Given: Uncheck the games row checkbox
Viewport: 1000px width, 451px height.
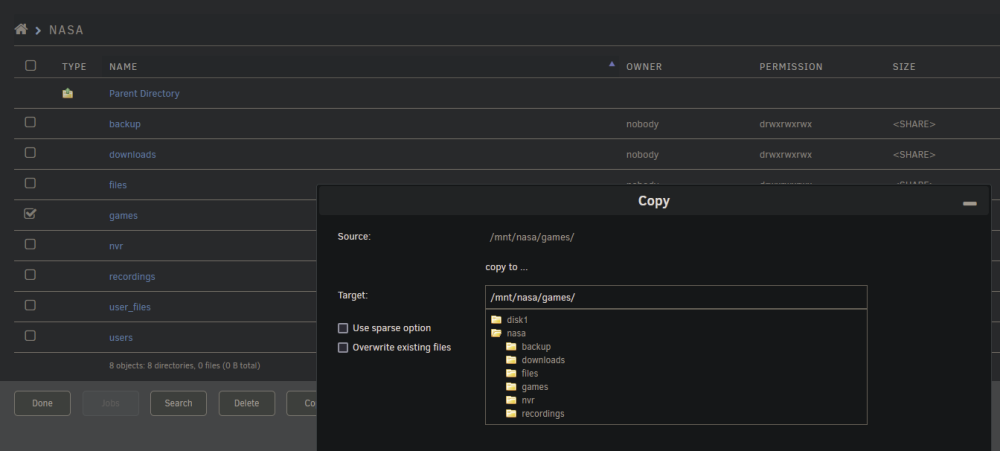Looking at the screenshot, I should pyautogui.click(x=30, y=214).
